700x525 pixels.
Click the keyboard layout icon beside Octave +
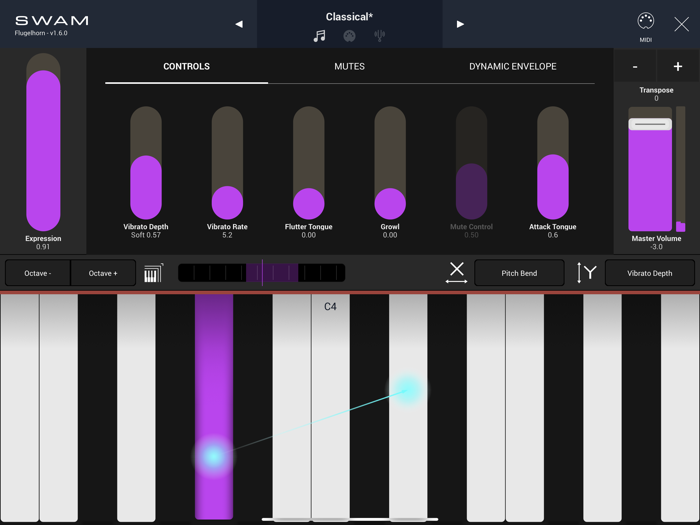click(153, 273)
